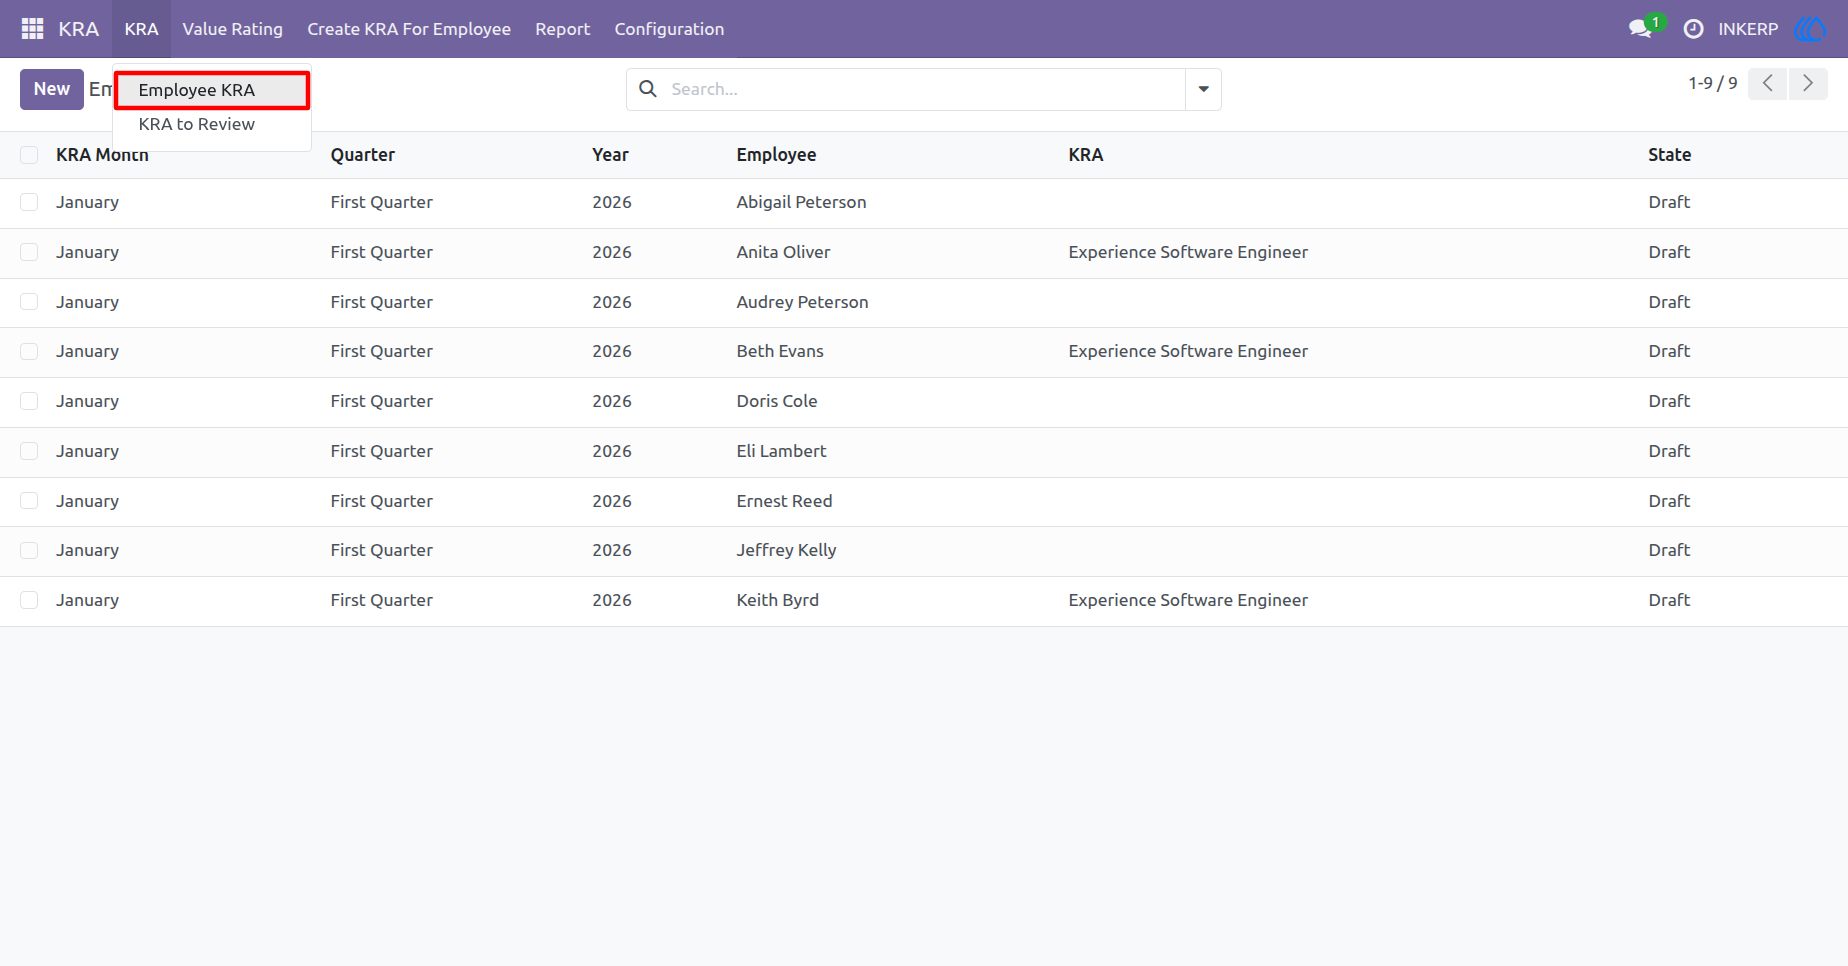
Task: Sort by the Year column header
Action: click(x=610, y=155)
